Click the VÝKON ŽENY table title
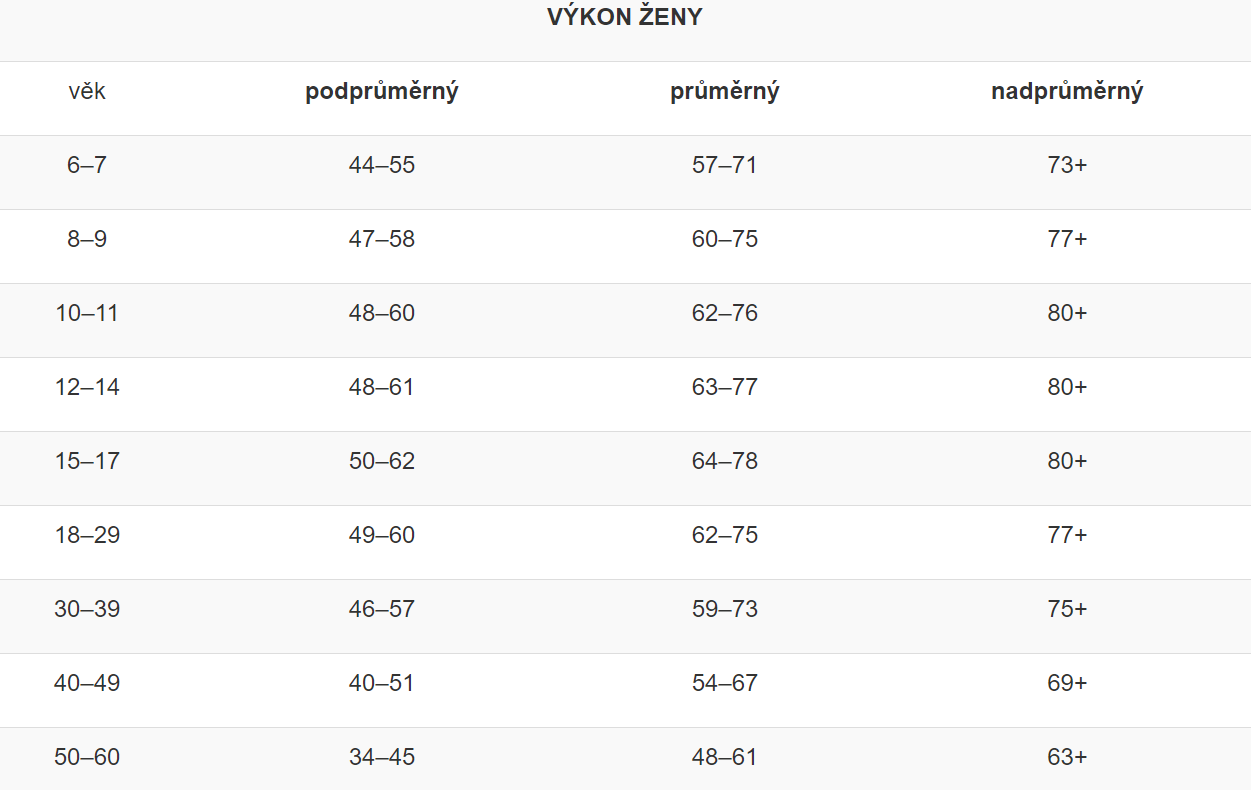Image resolution: width=1251 pixels, height=790 pixels. tap(625, 17)
